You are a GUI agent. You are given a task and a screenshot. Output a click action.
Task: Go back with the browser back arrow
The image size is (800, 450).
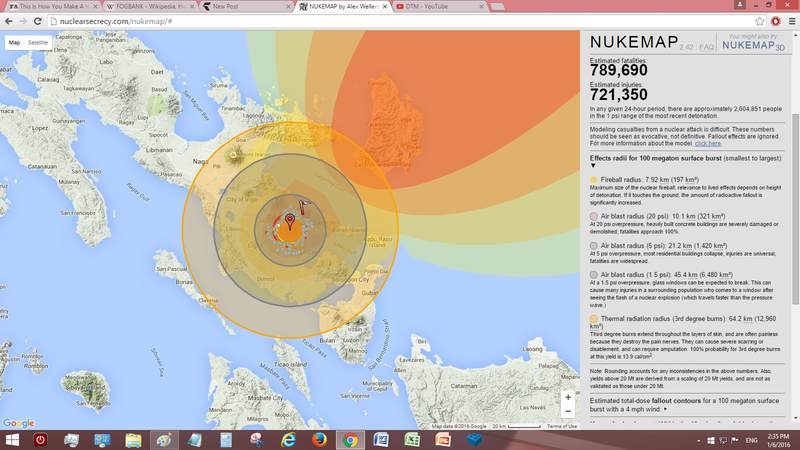click(x=9, y=21)
